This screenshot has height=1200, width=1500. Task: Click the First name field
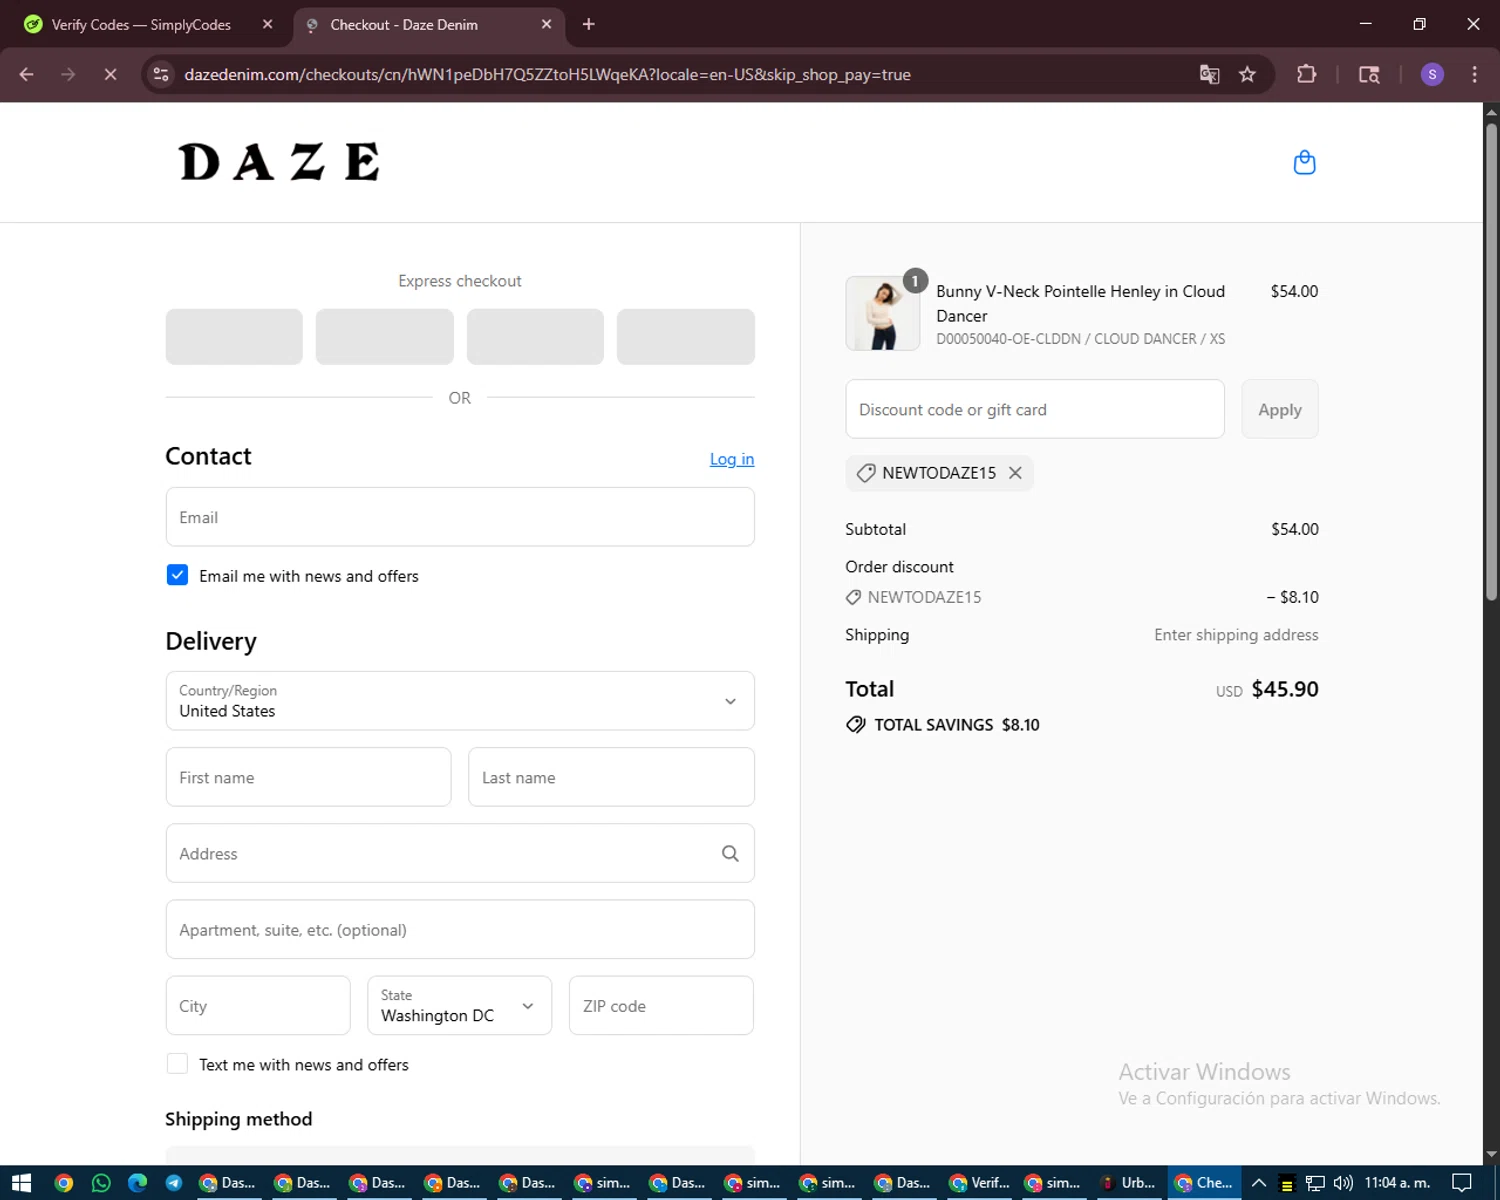click(x=309, y=777)
